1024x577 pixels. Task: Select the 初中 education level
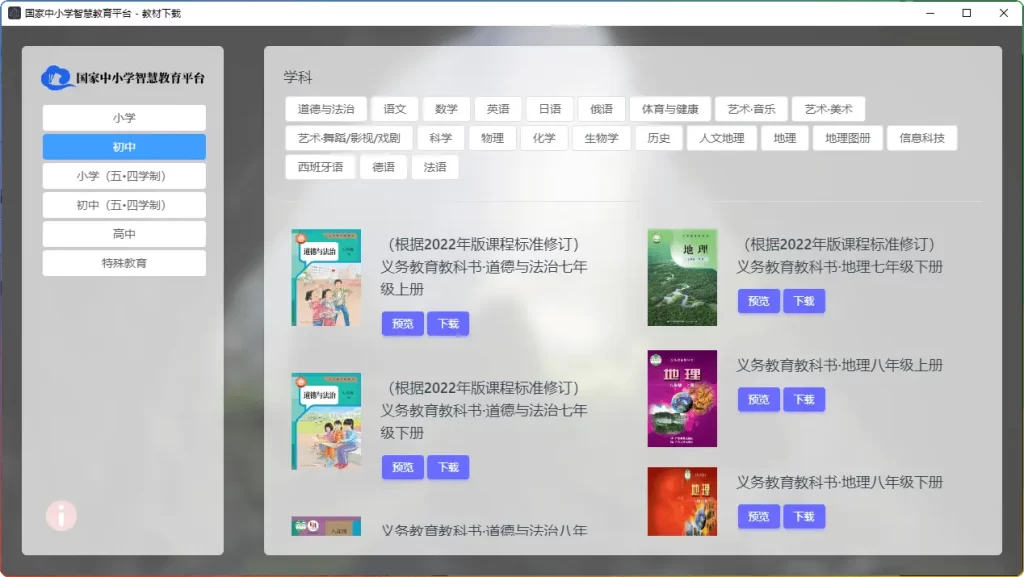tap(124, 147)
